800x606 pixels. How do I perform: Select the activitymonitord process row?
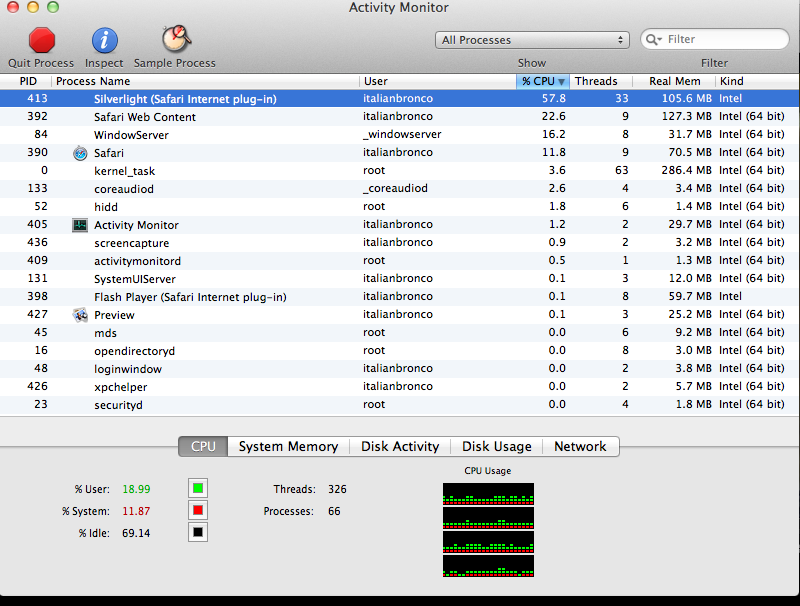[x=400, y=261]
